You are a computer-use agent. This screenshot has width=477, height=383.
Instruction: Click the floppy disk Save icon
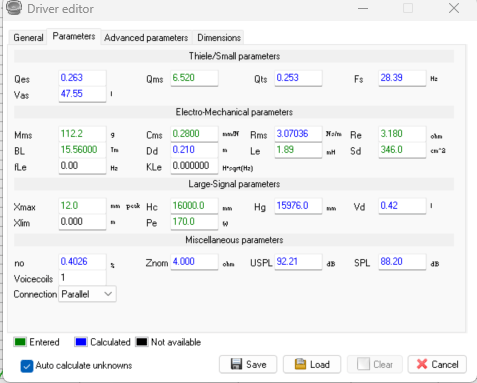(236, 364)
